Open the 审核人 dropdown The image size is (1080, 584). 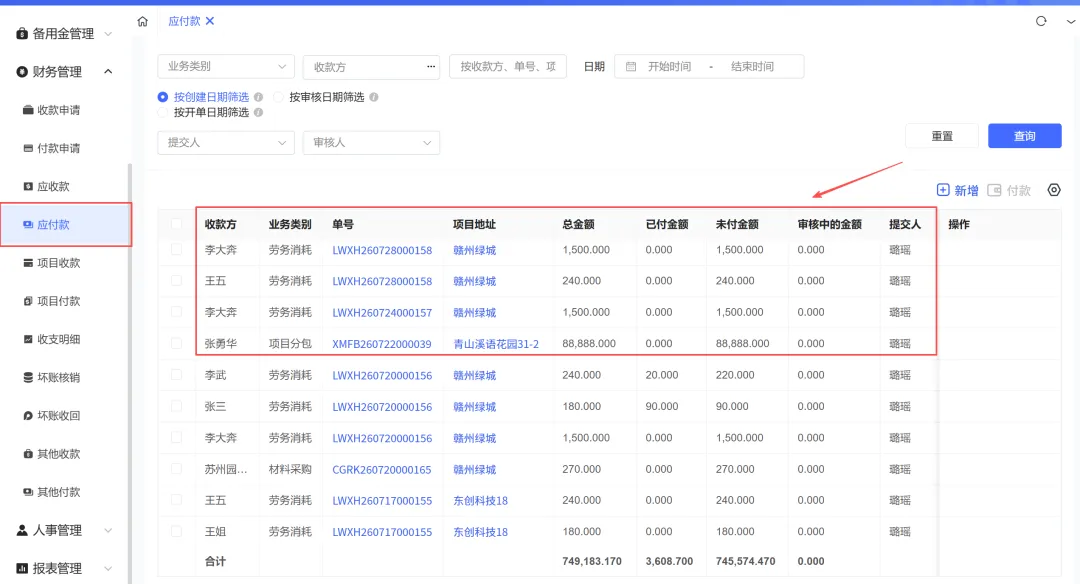pyautogui.click(x=371, y=143)
